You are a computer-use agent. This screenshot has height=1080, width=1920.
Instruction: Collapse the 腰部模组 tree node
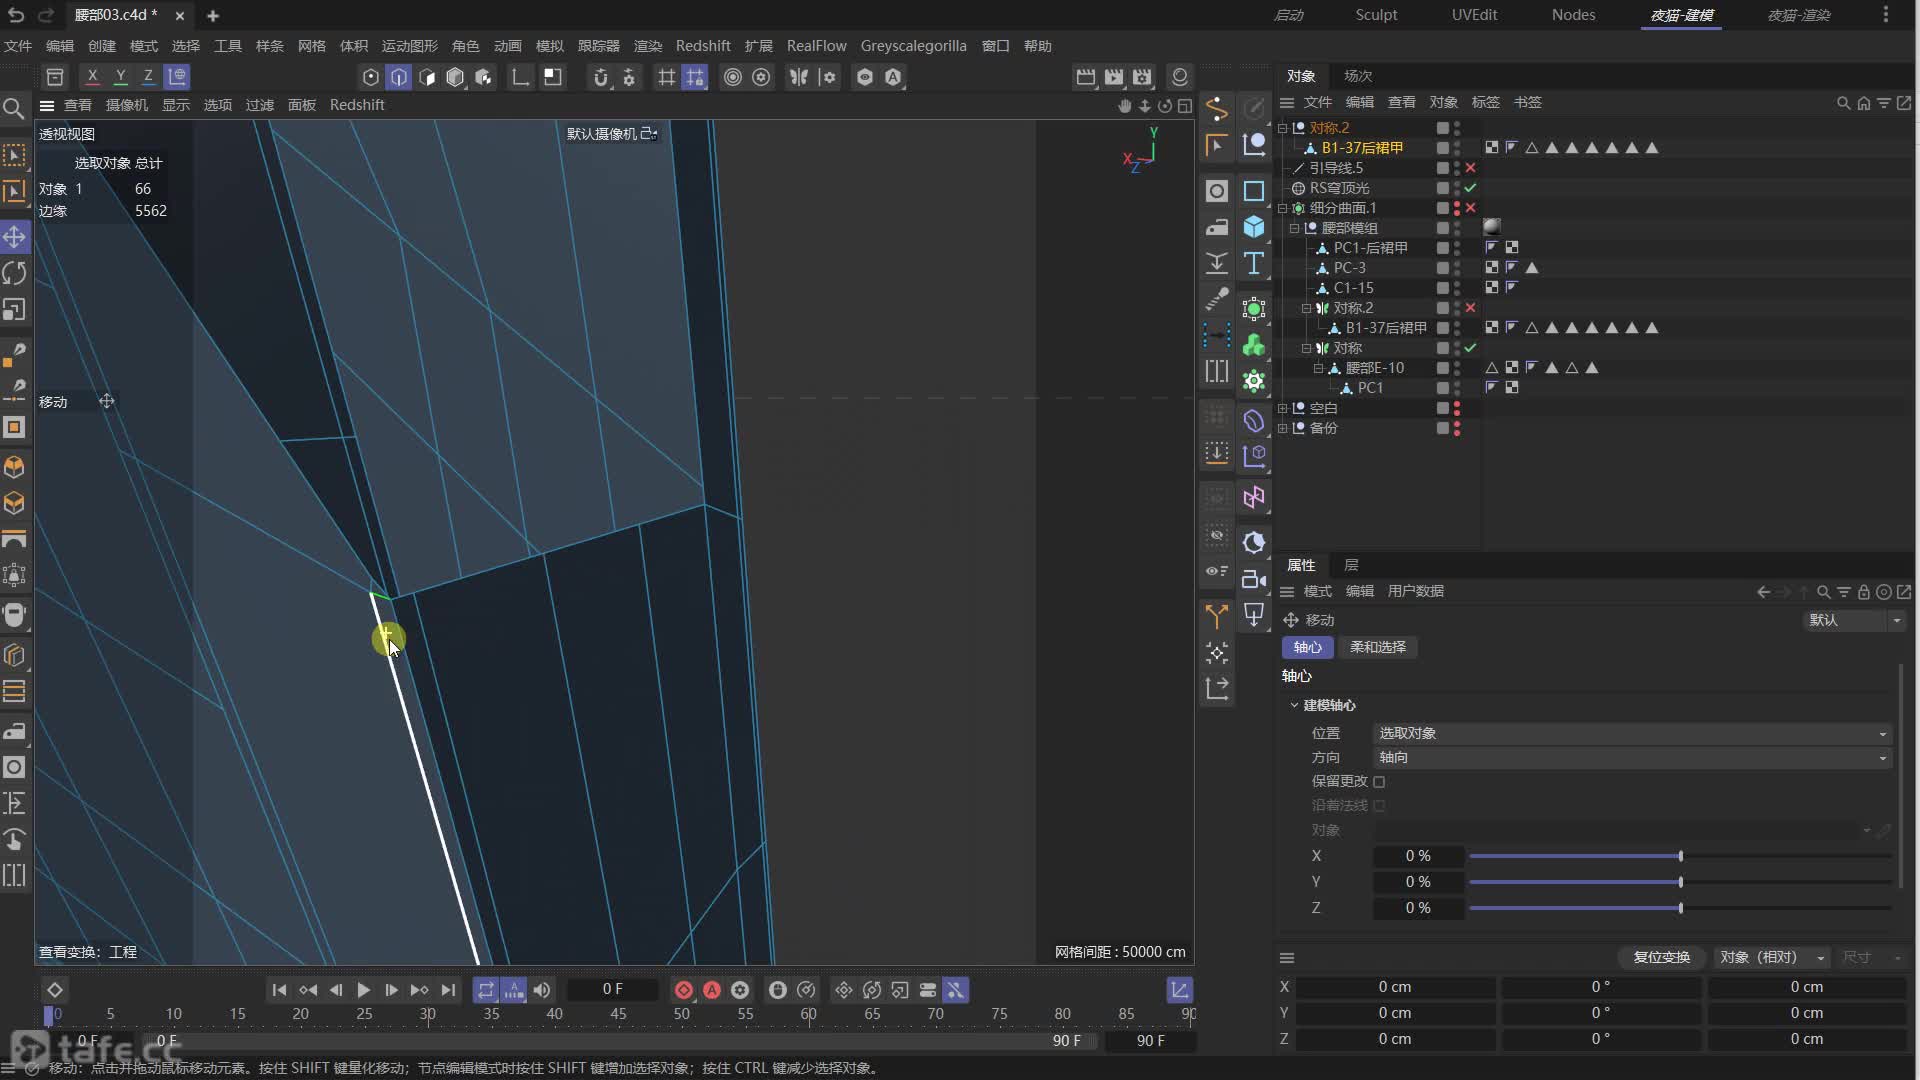coord(1295,228)
